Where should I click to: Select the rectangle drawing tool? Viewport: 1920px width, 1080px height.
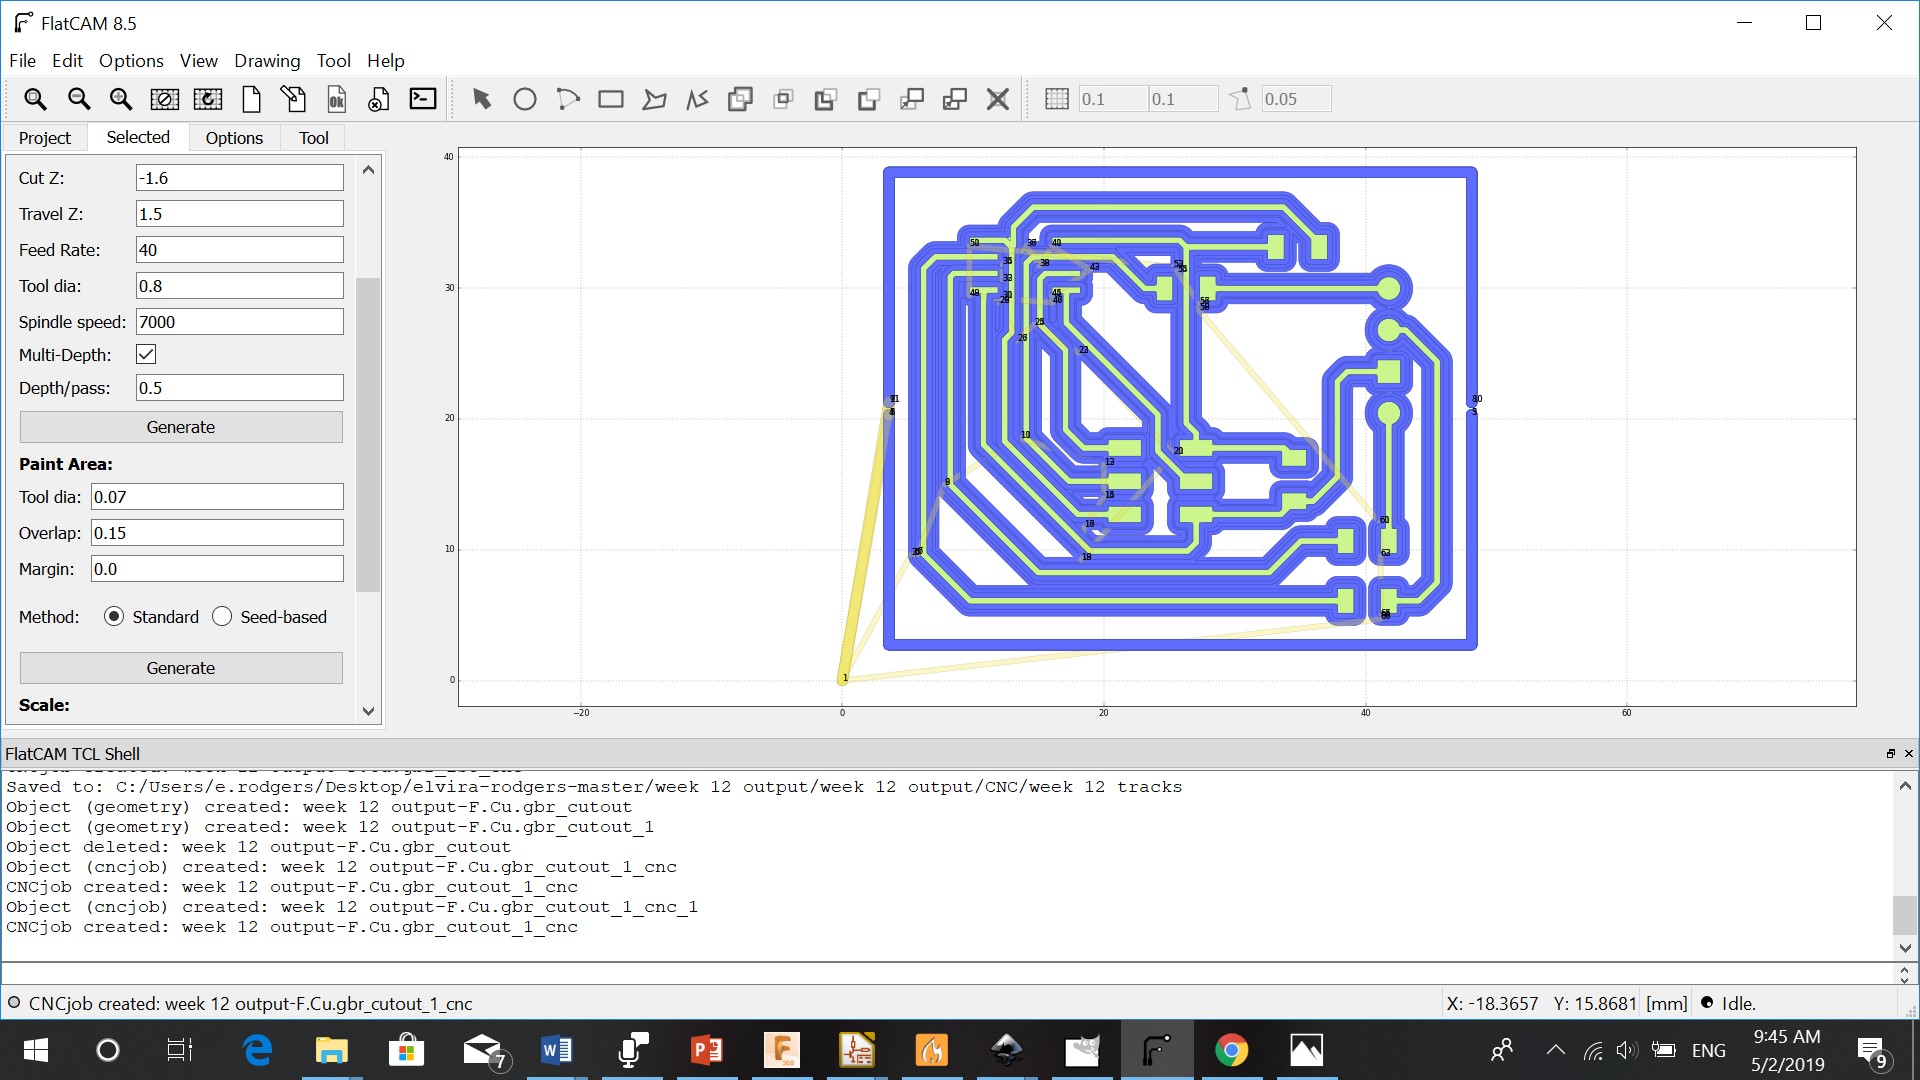click(x=610, y=99)
